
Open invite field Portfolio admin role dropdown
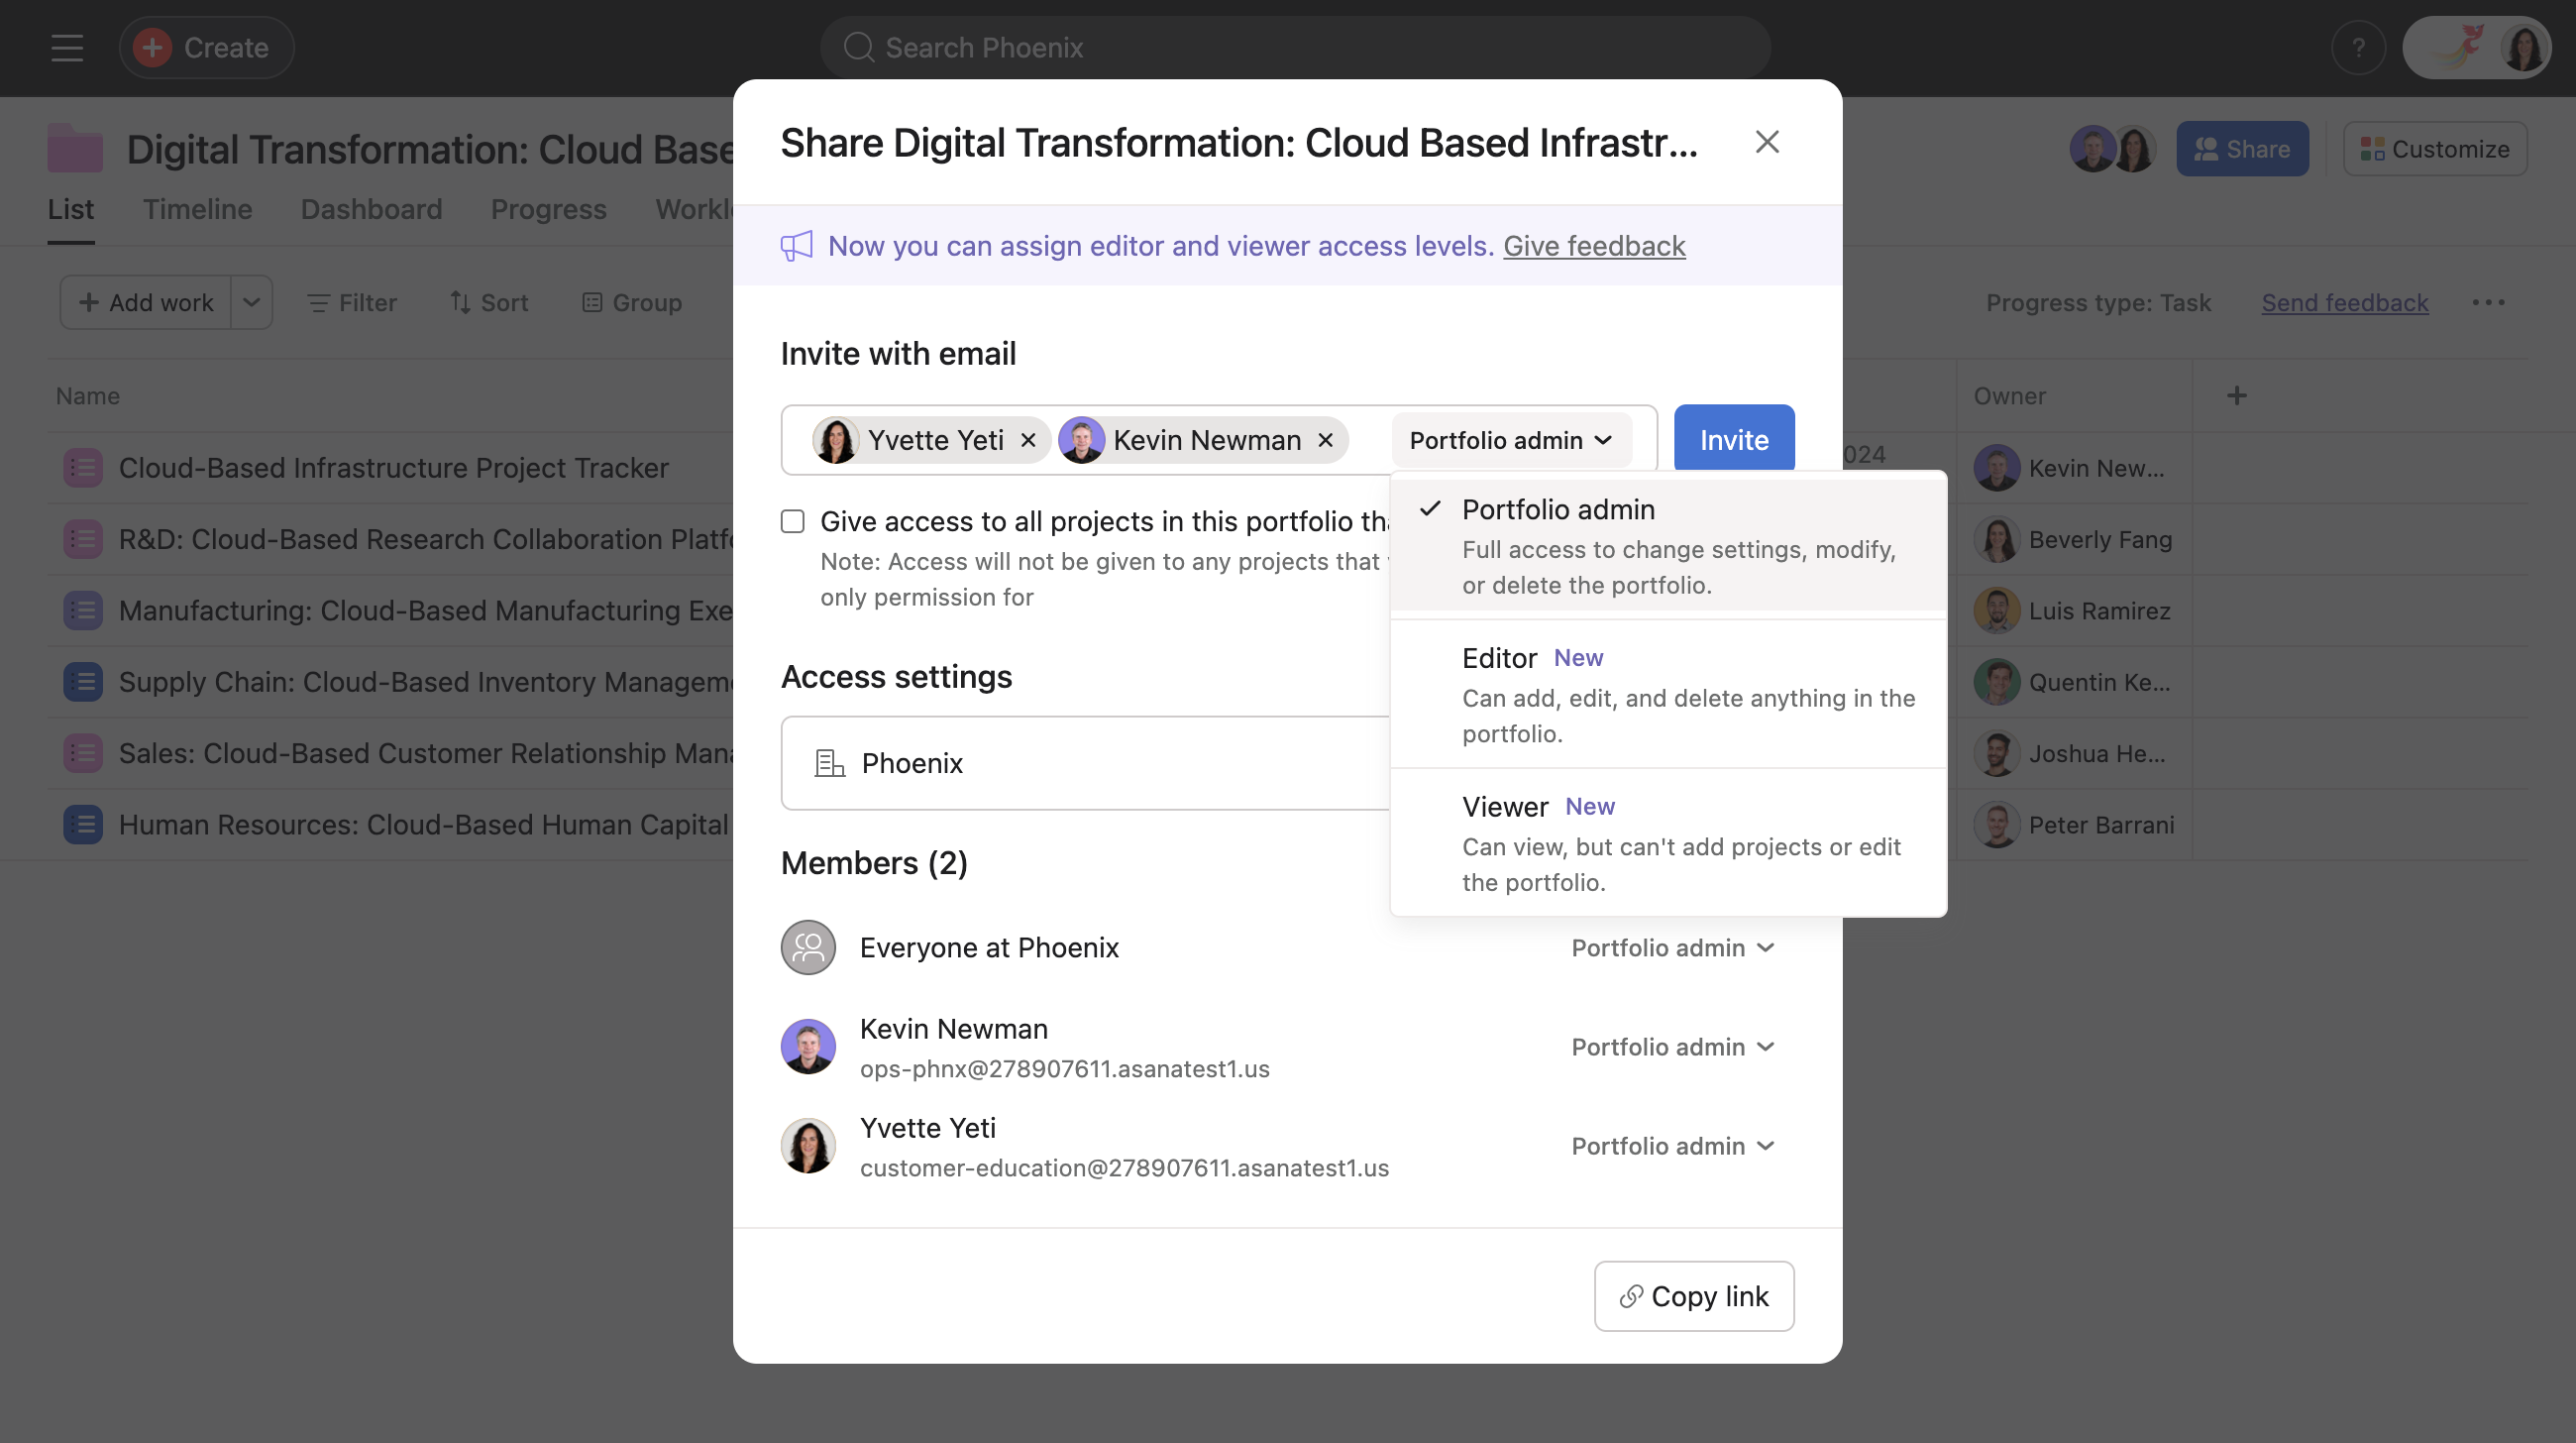[1510, 440]
